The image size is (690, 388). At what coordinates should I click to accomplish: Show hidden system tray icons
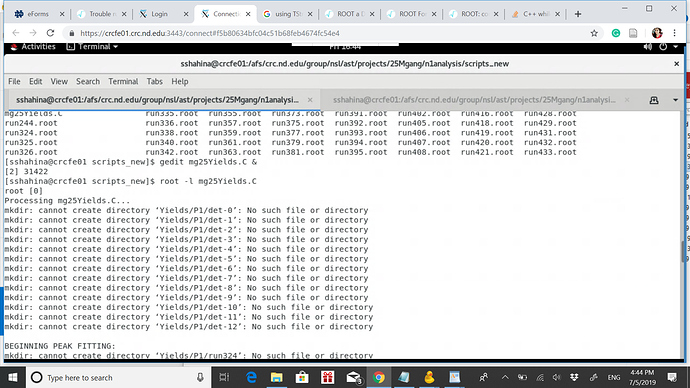[505, 377]
